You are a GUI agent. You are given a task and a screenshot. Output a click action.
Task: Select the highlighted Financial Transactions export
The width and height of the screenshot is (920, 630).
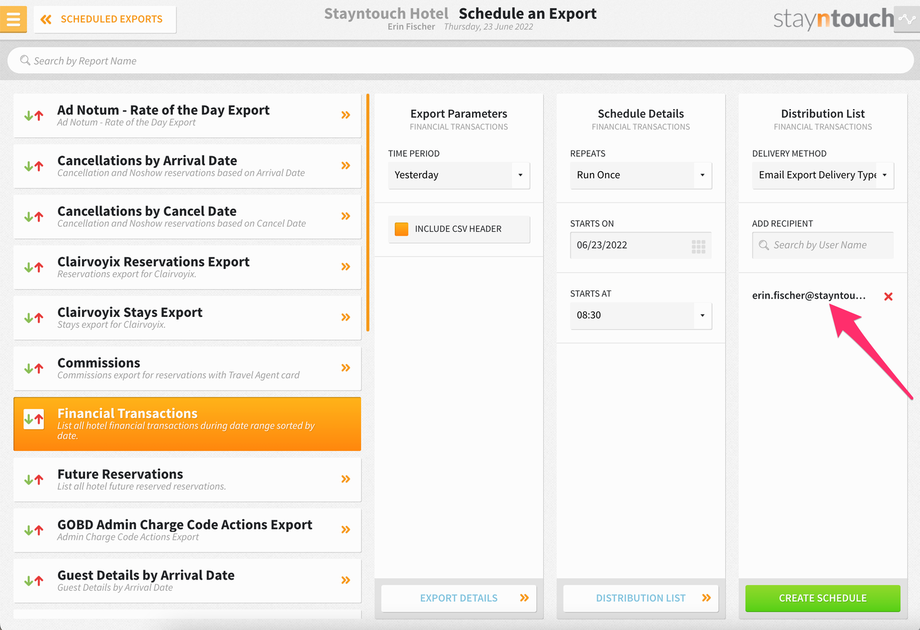coord(187,424)
